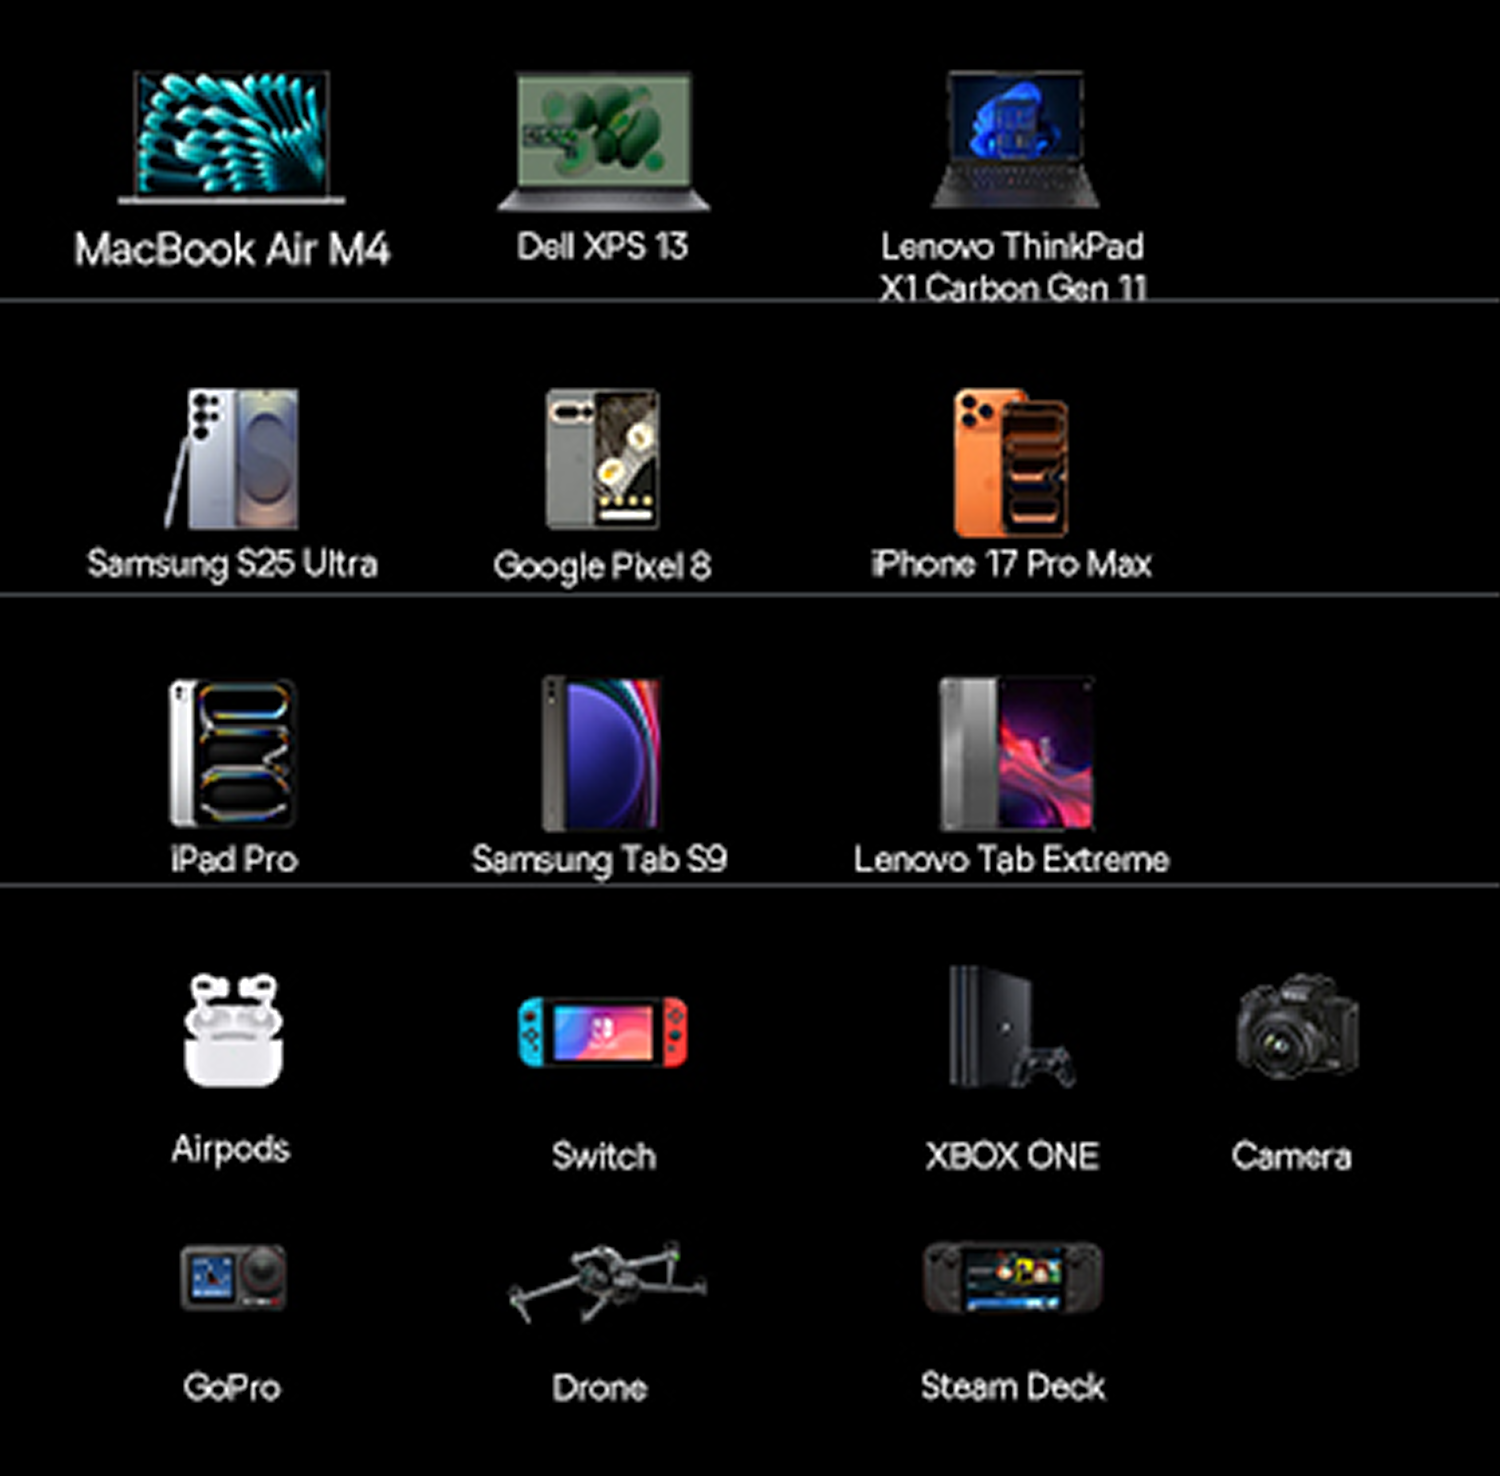The image size is (1500, 1476).
Task: Click the "Google Pixel 8" label
Action: click(x=602, y=566)
